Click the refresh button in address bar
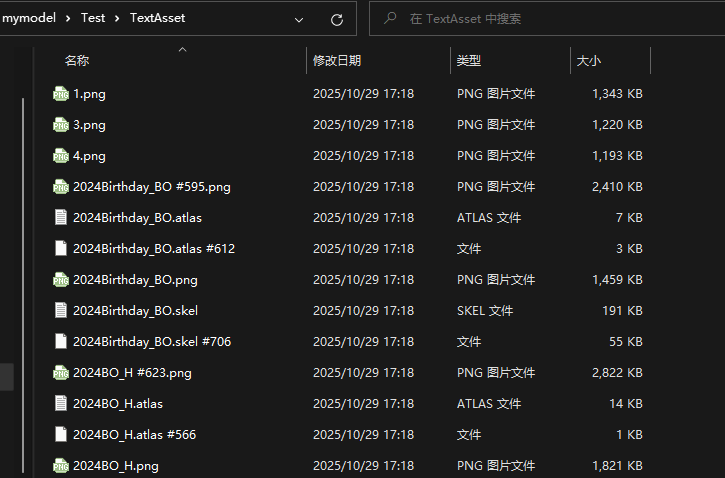Viewport: 725px width, 478px height. pos(336,19)
